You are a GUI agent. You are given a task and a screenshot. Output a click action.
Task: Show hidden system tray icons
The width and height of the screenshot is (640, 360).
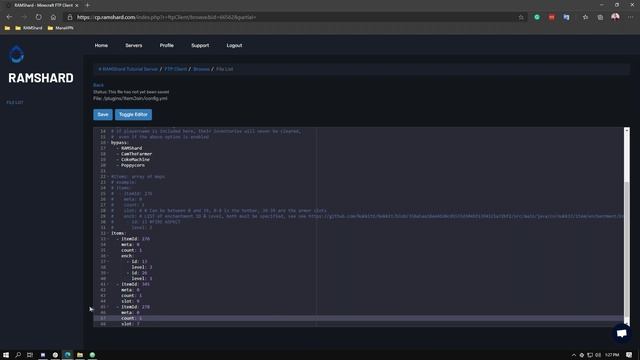573,355
